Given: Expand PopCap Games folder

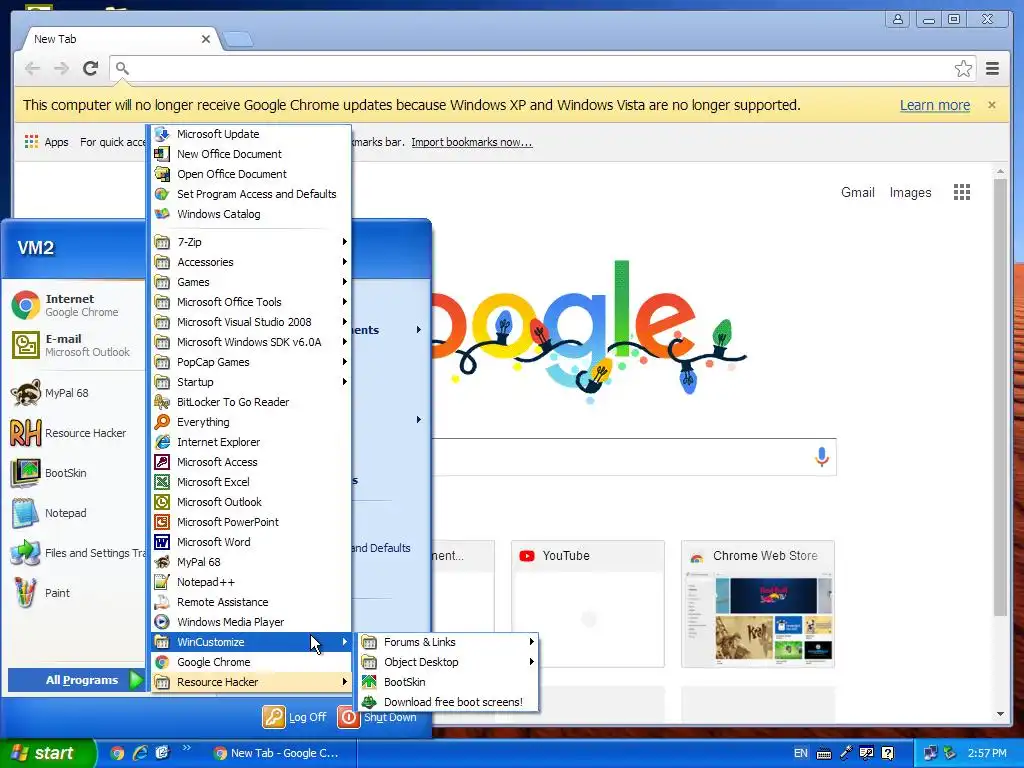Looking at the screenshot, I should pyautogui.click(x=251, y=362).
